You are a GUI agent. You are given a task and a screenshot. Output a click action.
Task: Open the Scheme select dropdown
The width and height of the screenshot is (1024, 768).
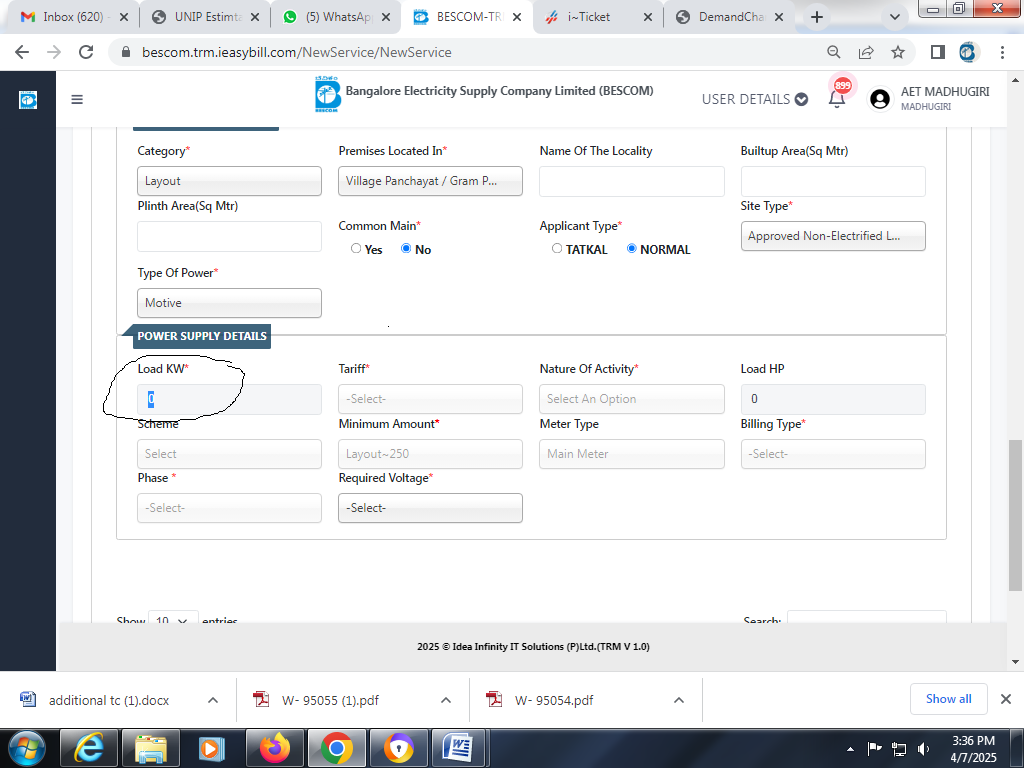click(229, 454)
